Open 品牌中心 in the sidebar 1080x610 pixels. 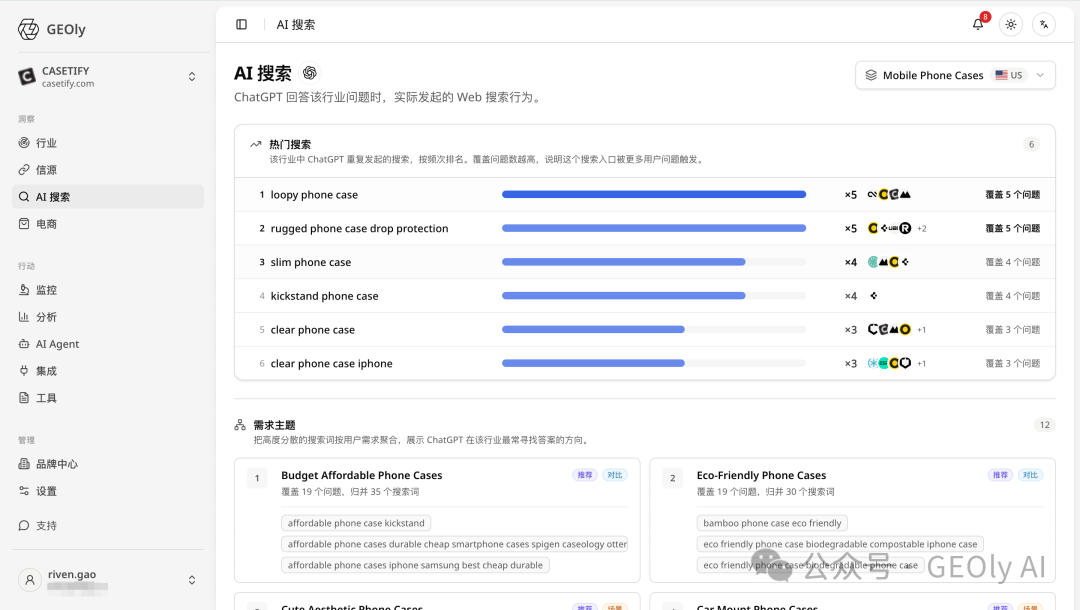coord(108,464)
